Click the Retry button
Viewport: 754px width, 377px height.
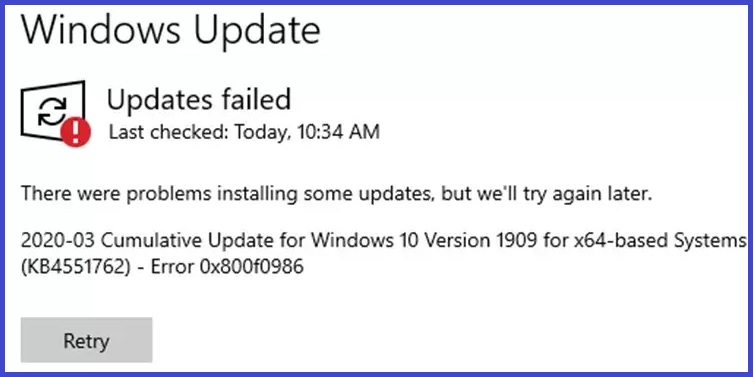(87, 340)
